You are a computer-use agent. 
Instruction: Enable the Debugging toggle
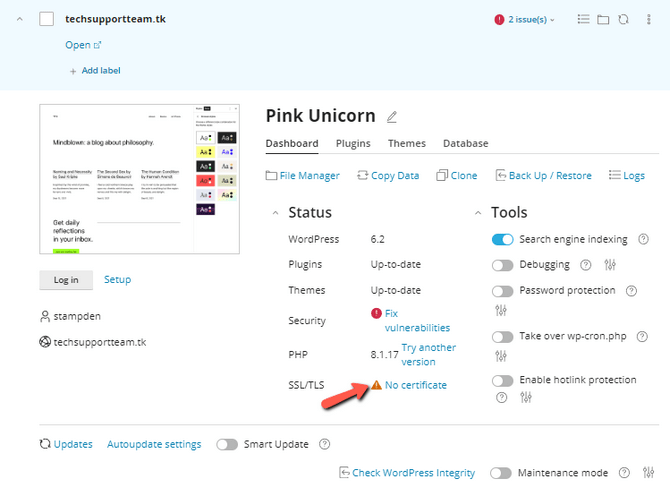click(x=502, y=265)
